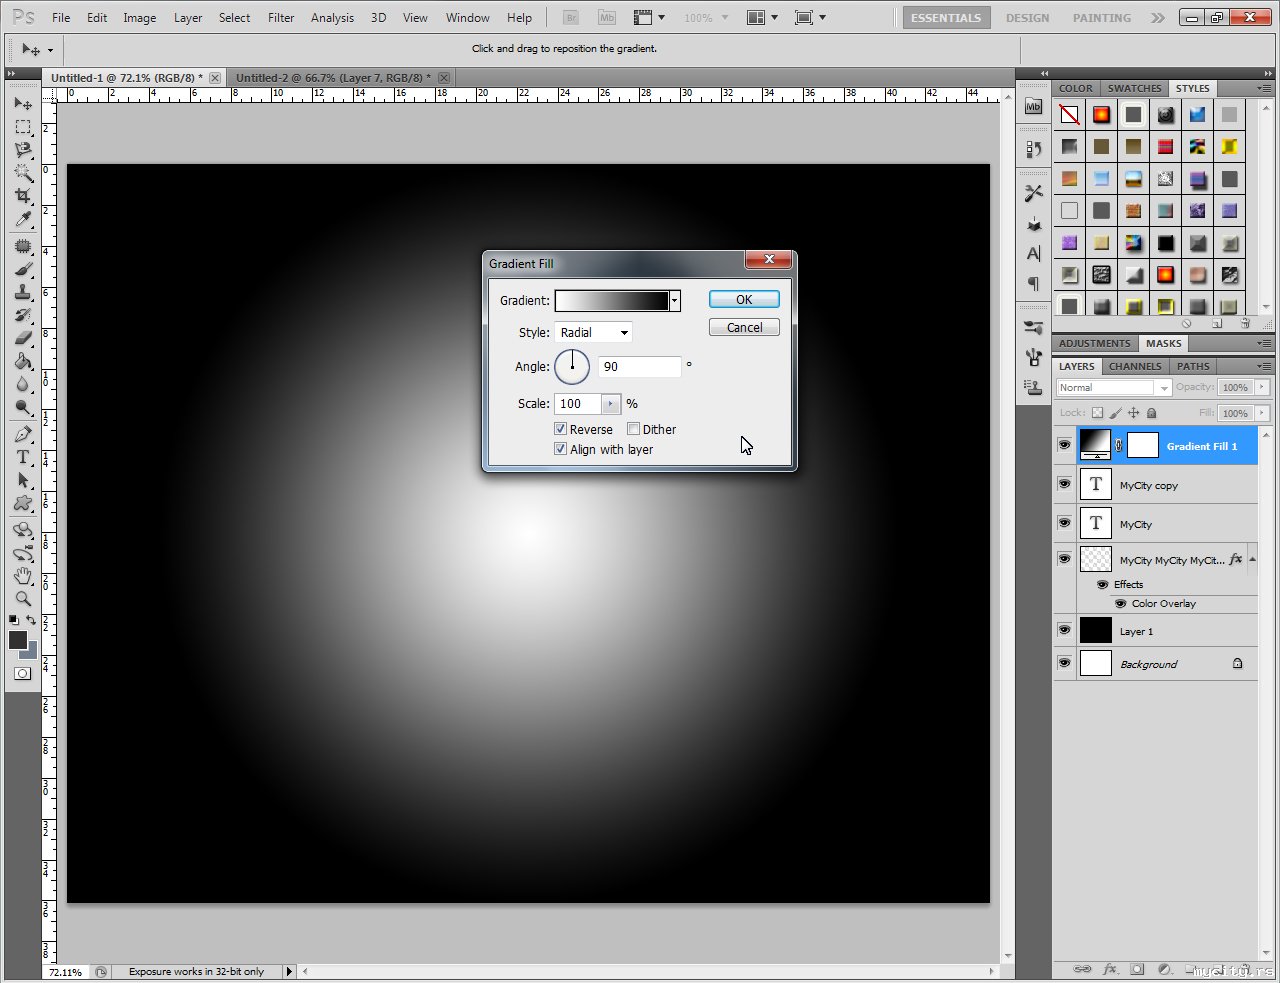The height and width of the screenshot is (983, 1280).
Task: Select the Rectangular Marquee tool
Action: pyautogui.click(x=23, y=127)
